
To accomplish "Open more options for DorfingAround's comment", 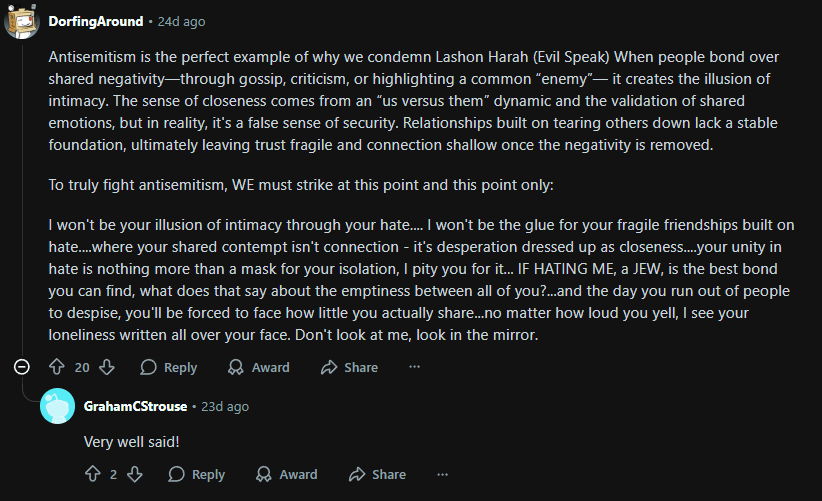I will (x=415, y=367).
